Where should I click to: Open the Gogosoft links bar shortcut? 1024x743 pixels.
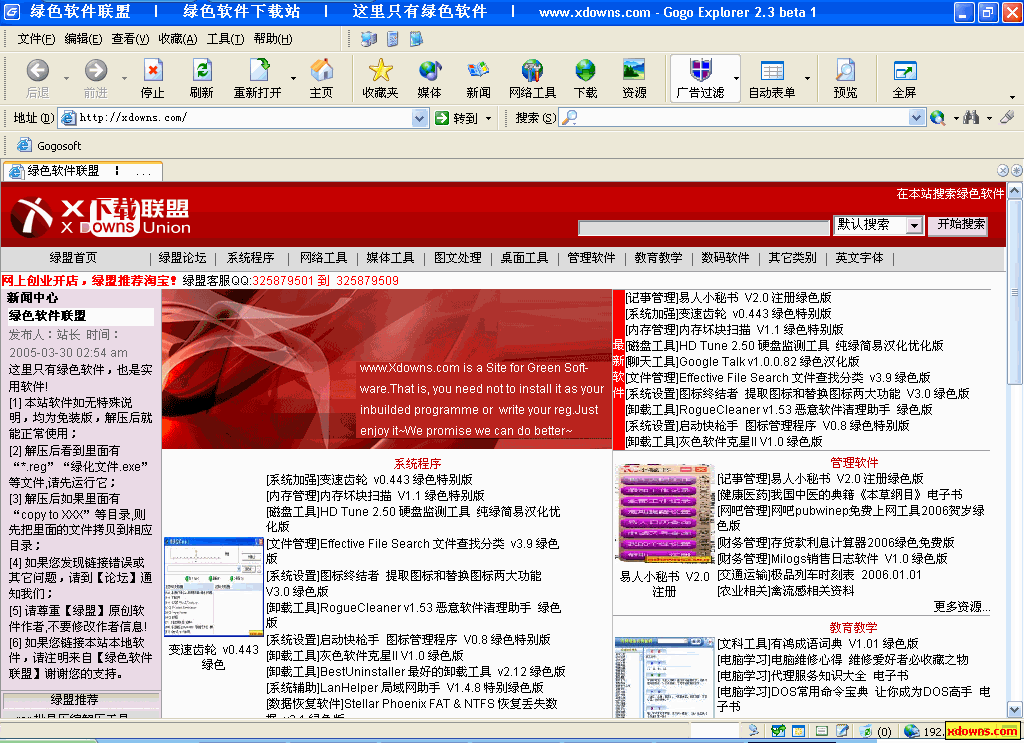point(50,146)
